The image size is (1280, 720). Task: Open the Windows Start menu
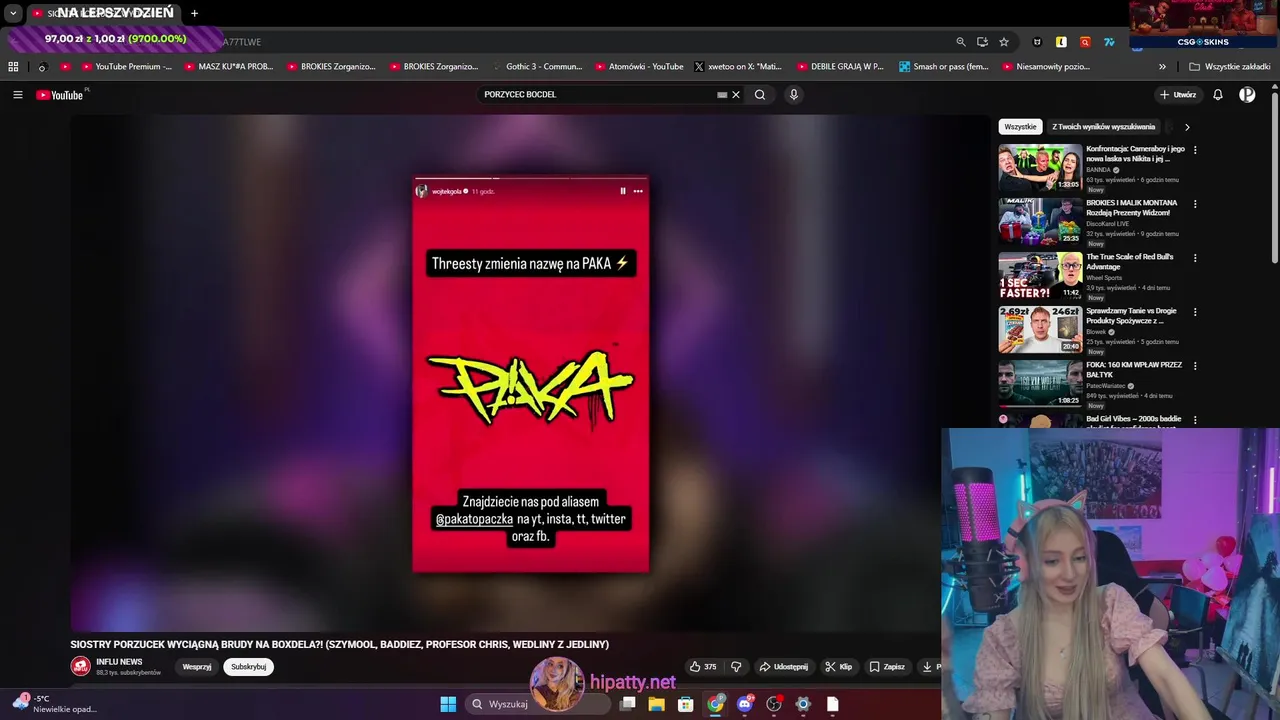coord(448,704)
